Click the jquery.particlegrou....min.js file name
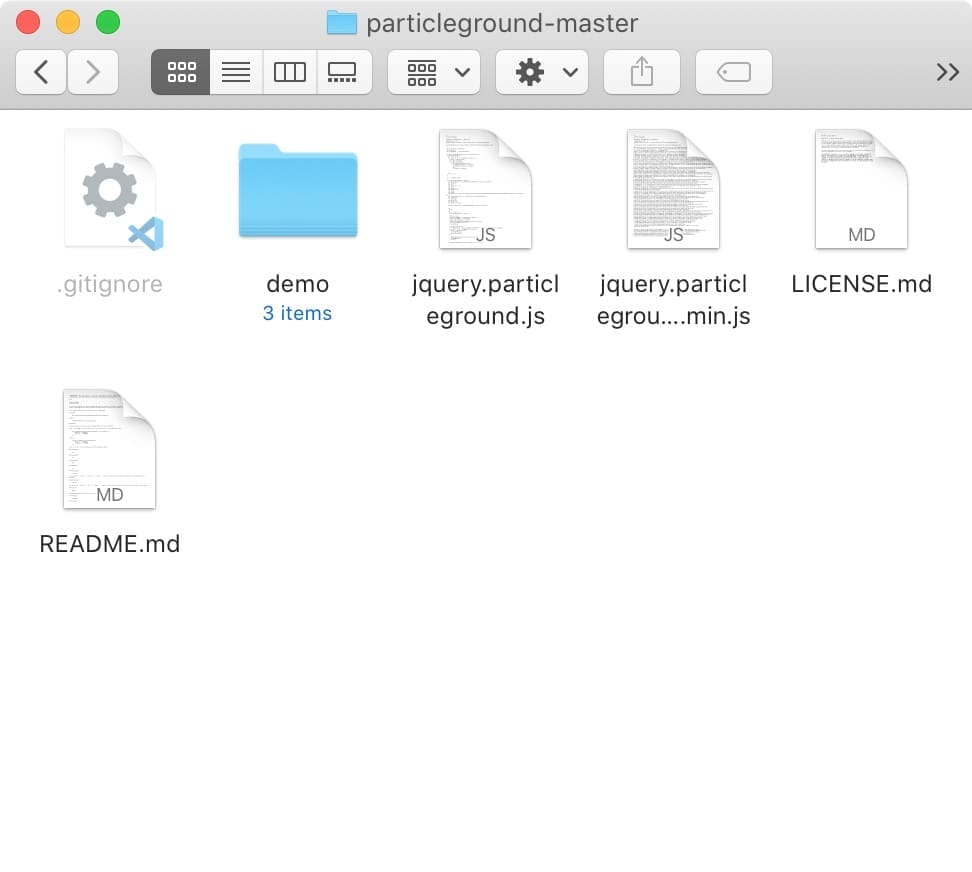Viewport: 972px width, 872px height. 673,300
